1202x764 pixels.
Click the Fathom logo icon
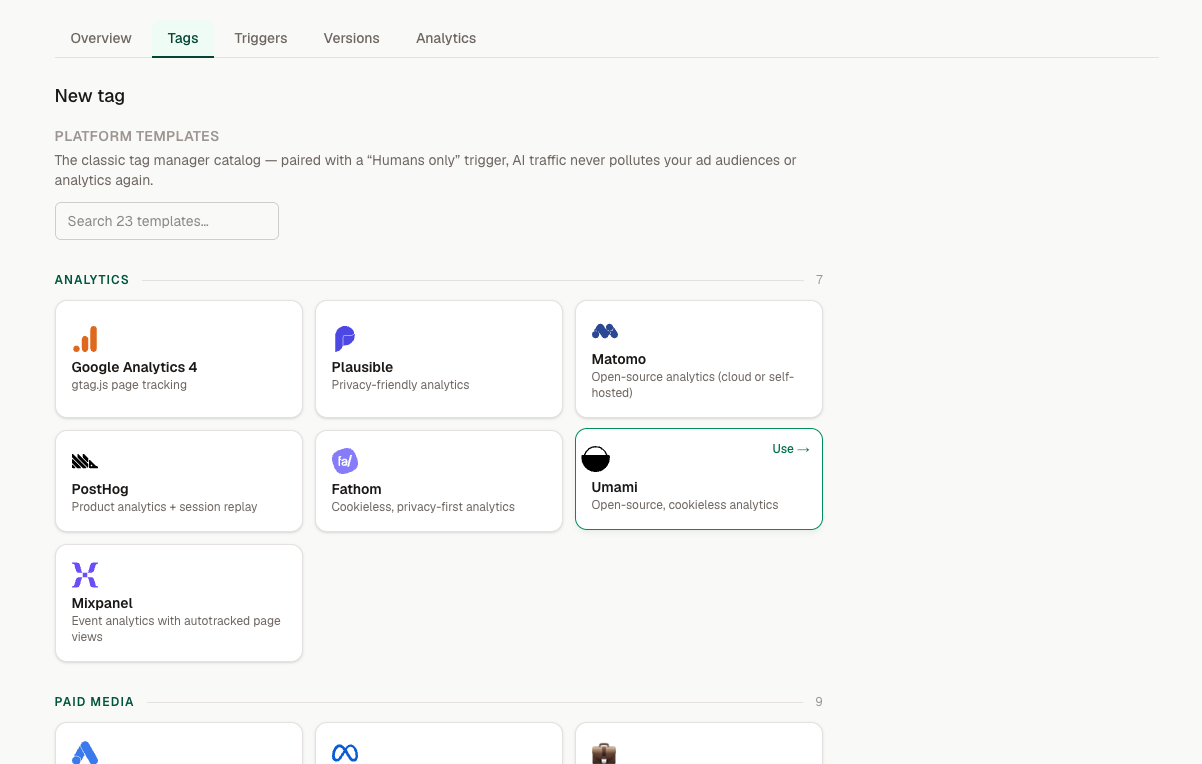point(345,461)
